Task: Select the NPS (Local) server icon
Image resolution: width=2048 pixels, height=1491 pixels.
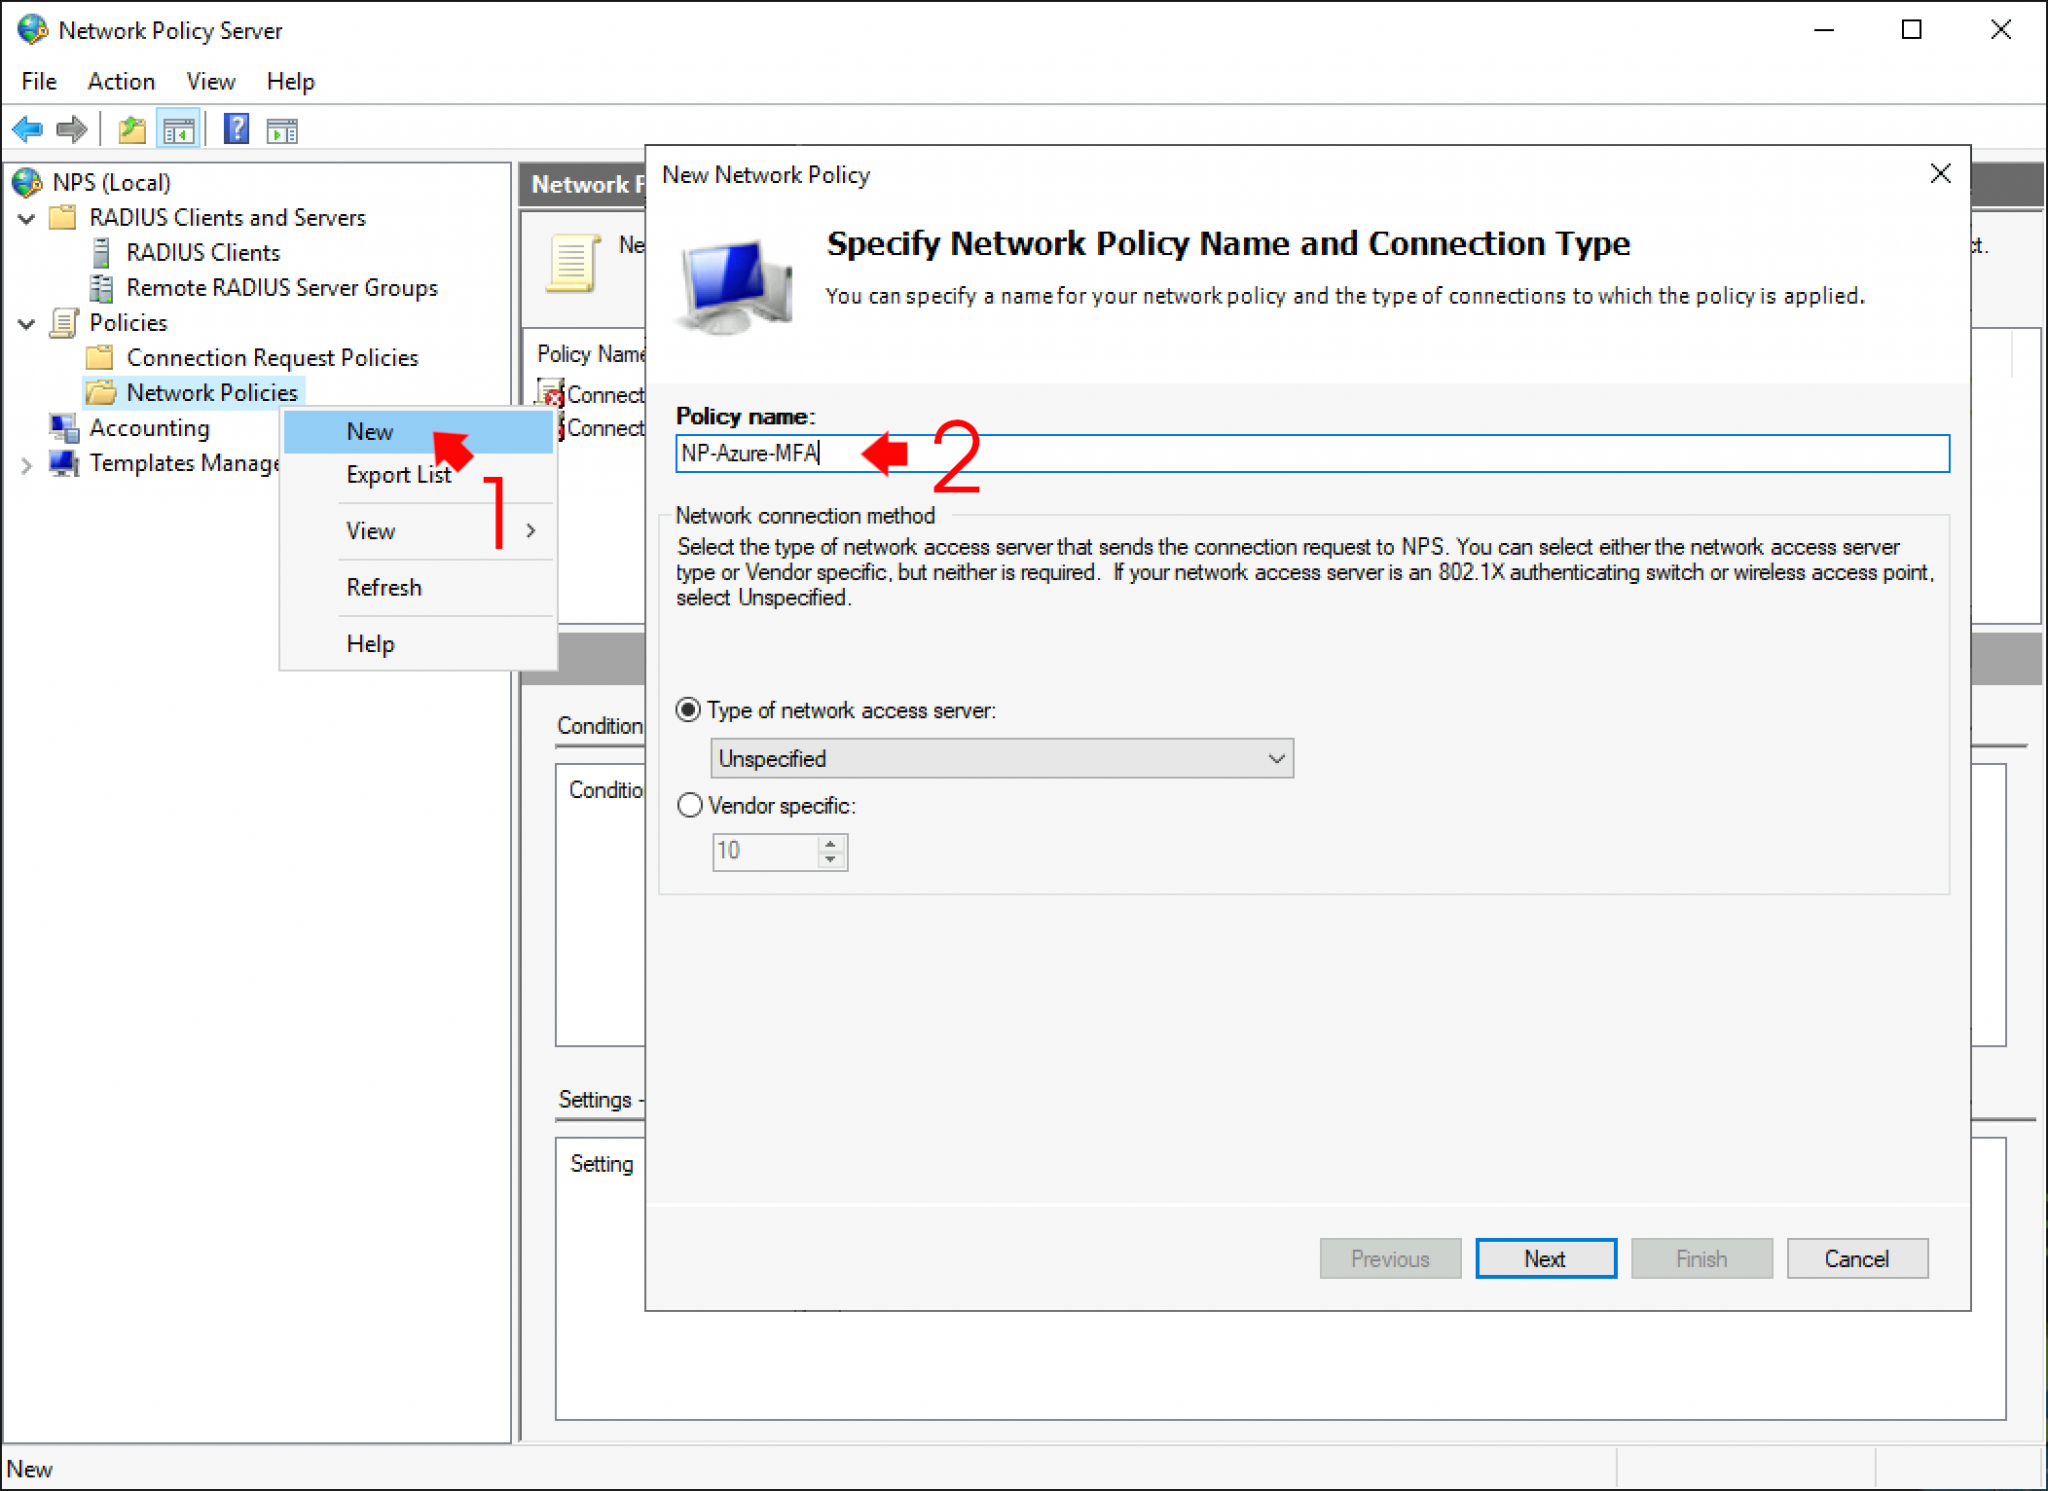Action: click(x=24, y=182)
